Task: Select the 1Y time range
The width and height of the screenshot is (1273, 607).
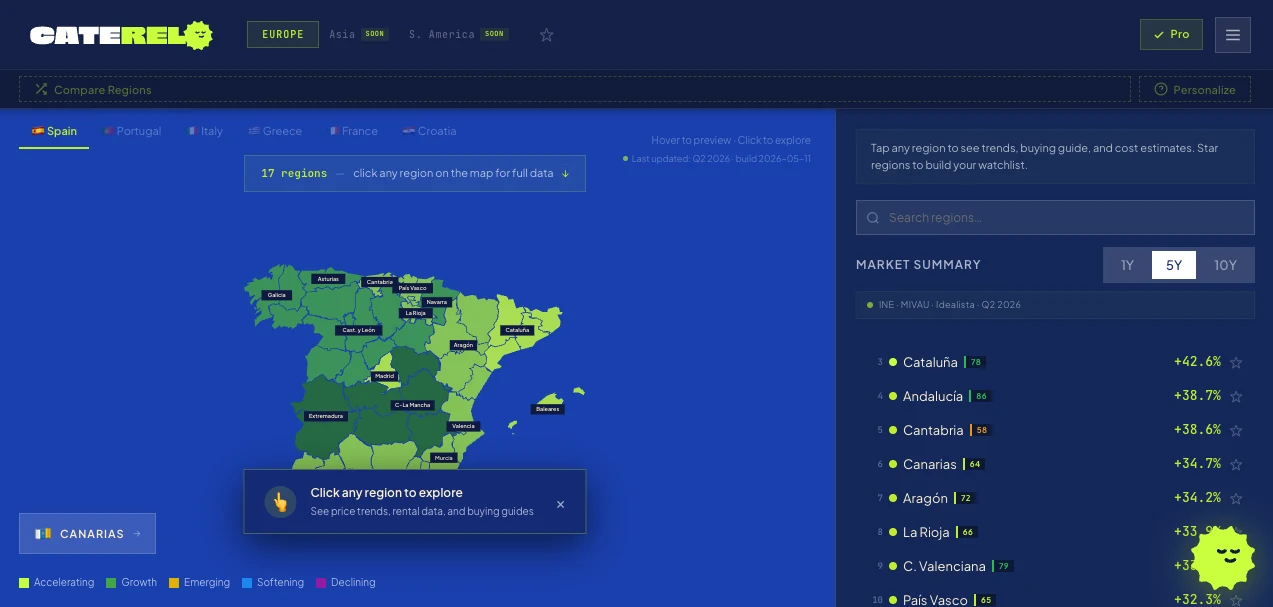Action: (1127, 265)
